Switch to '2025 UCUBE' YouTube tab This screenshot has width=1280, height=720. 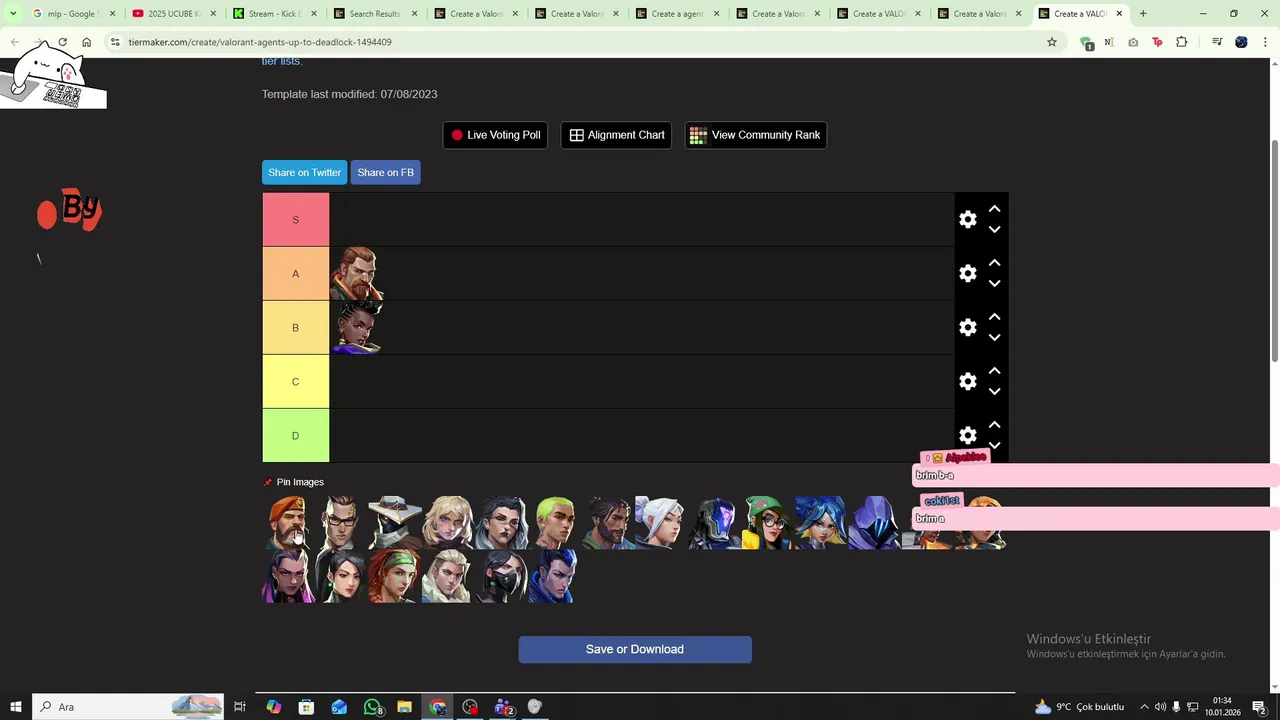click(174, 14)
